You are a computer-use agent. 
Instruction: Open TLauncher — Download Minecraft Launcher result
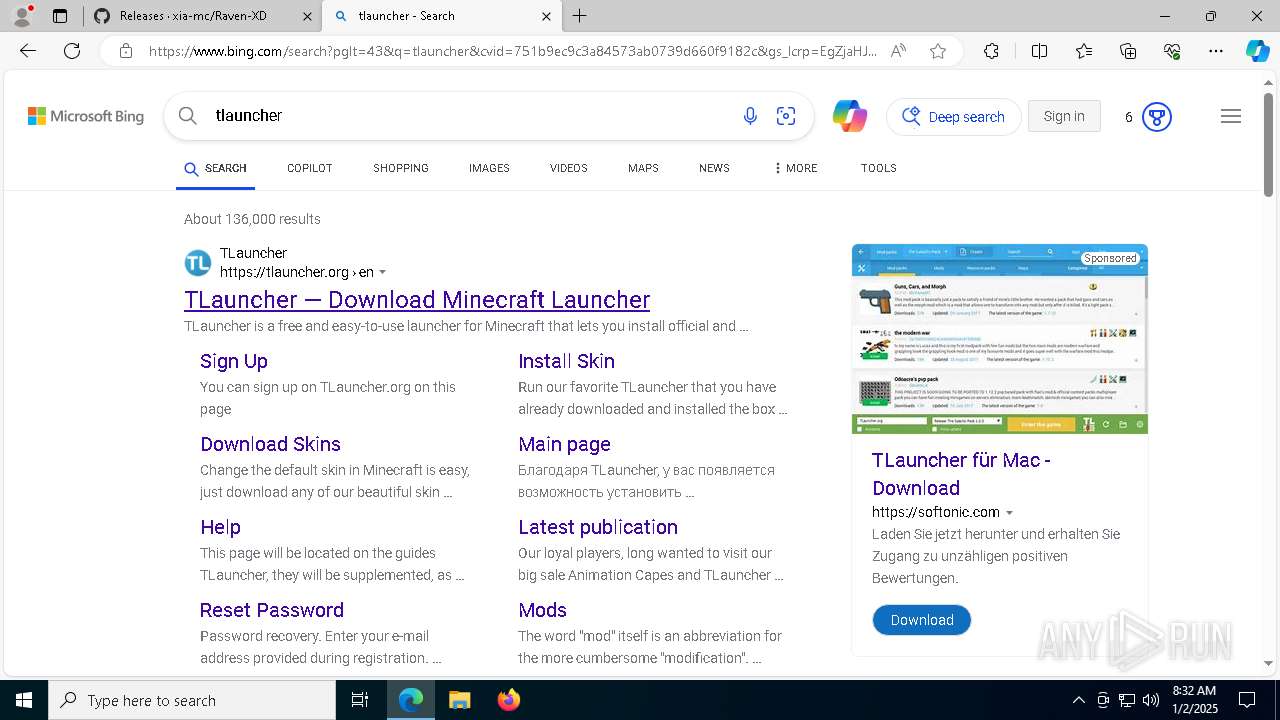pos(417,300)
